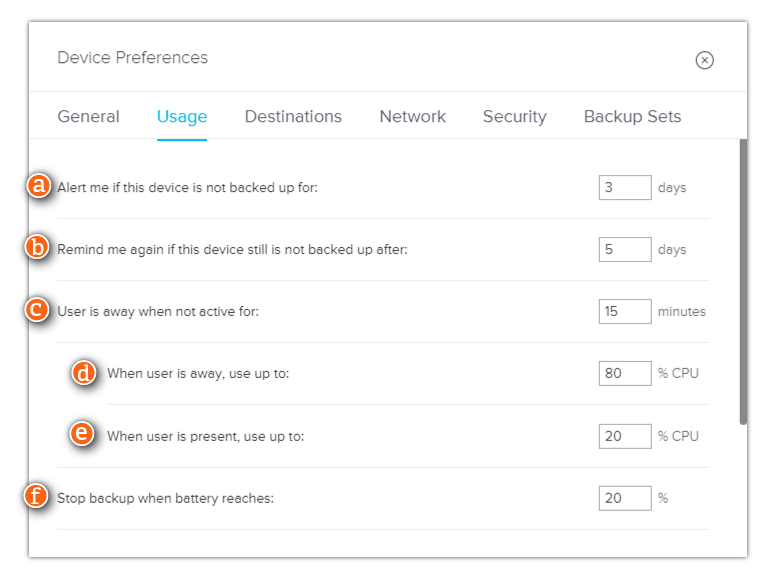
Task: Click the away CPU percent field showing 80
Action: (625, 373)
